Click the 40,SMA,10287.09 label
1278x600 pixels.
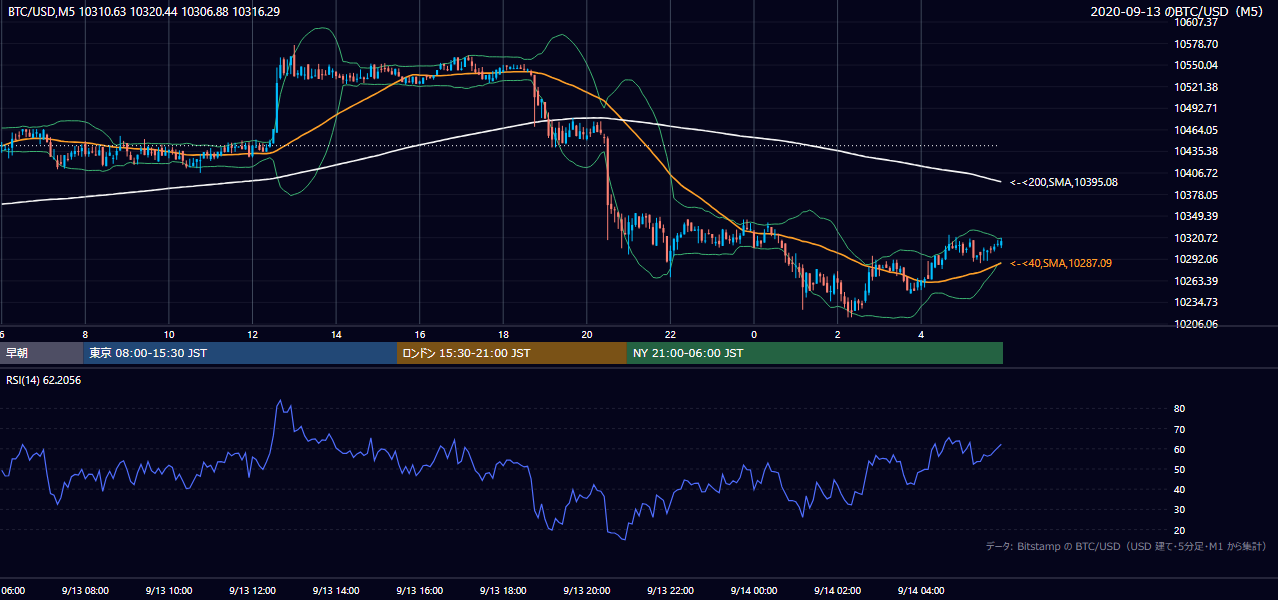click(1060, 263)
